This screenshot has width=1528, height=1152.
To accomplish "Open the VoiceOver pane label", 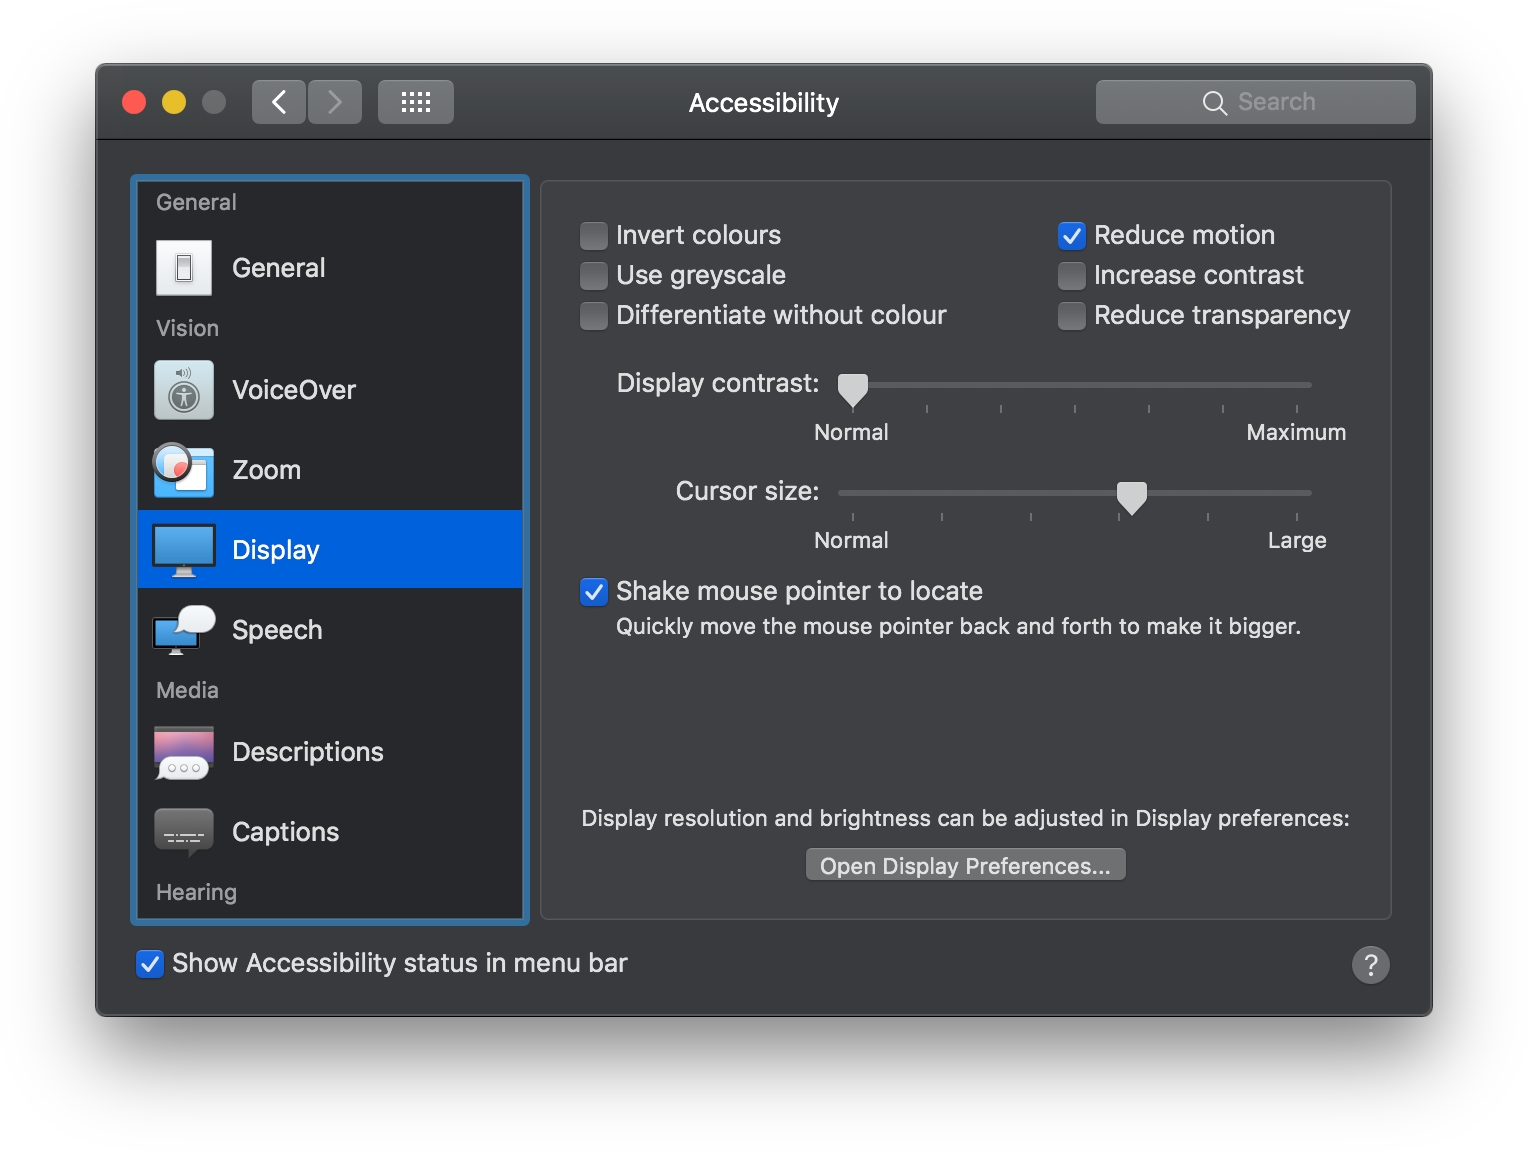I will tap(294, 390).
